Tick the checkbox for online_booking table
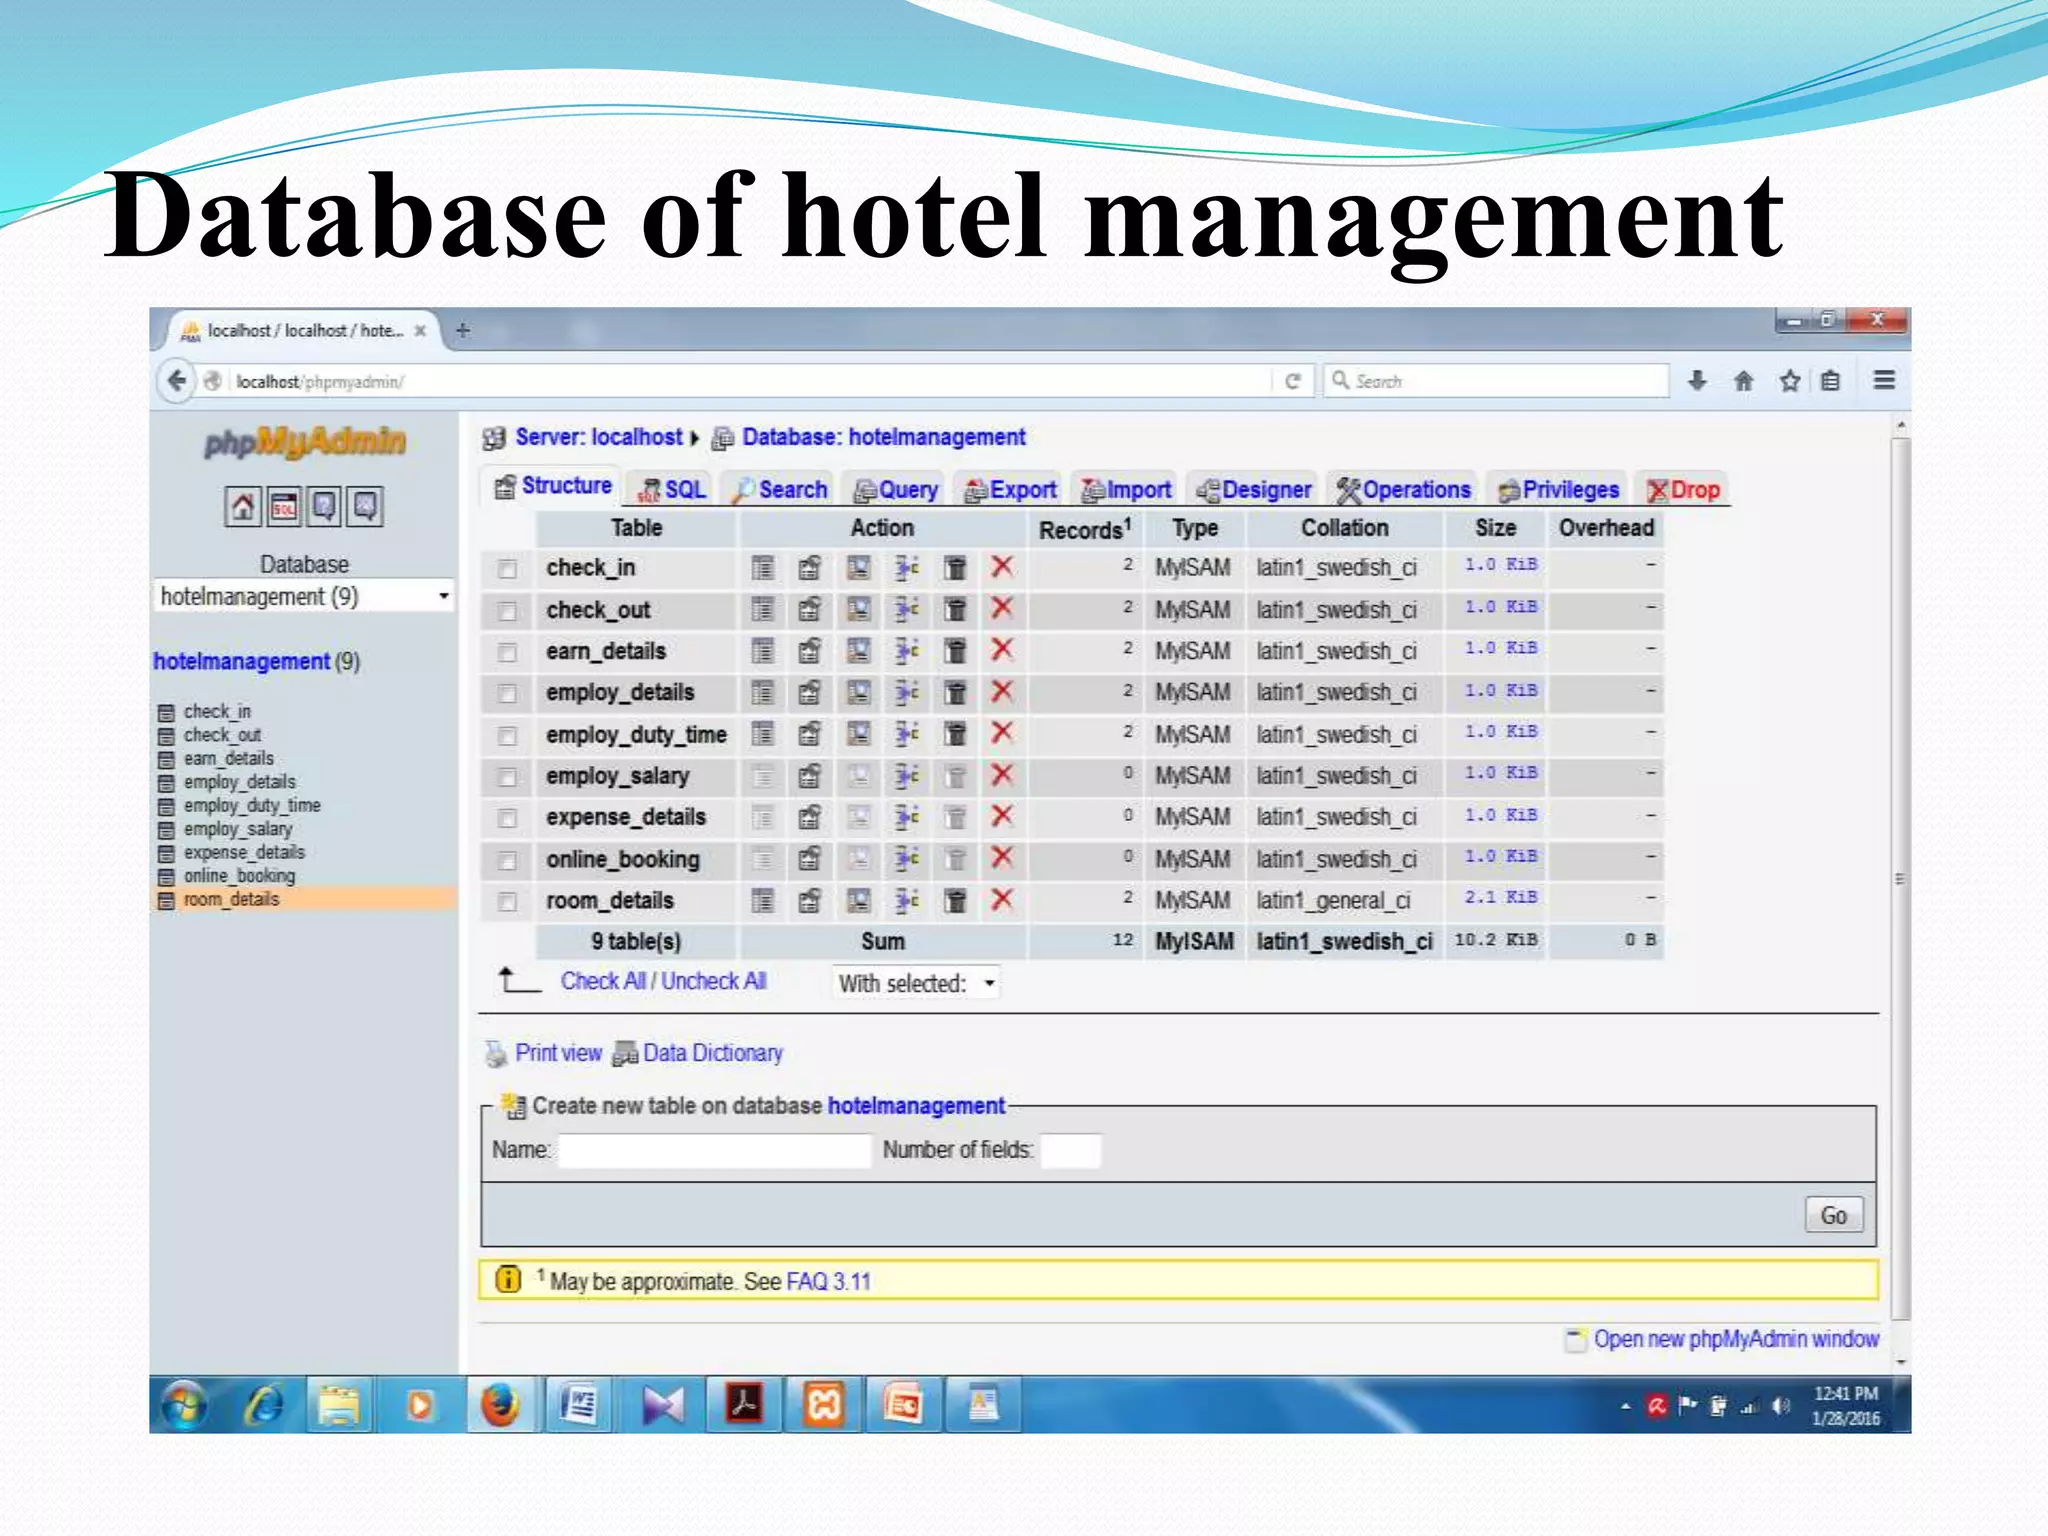 pos(508,860)
